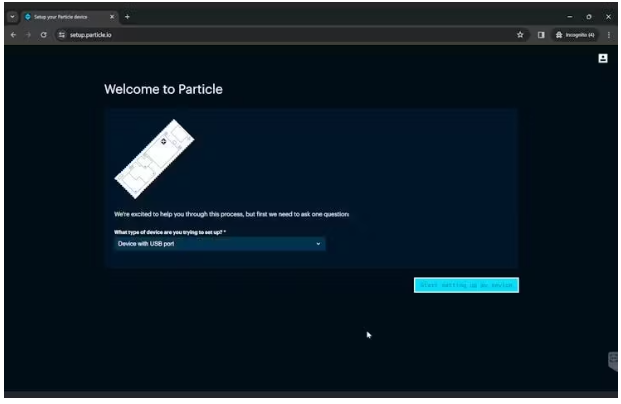Click the chevron in the USB port selector

tap(318, 244)
